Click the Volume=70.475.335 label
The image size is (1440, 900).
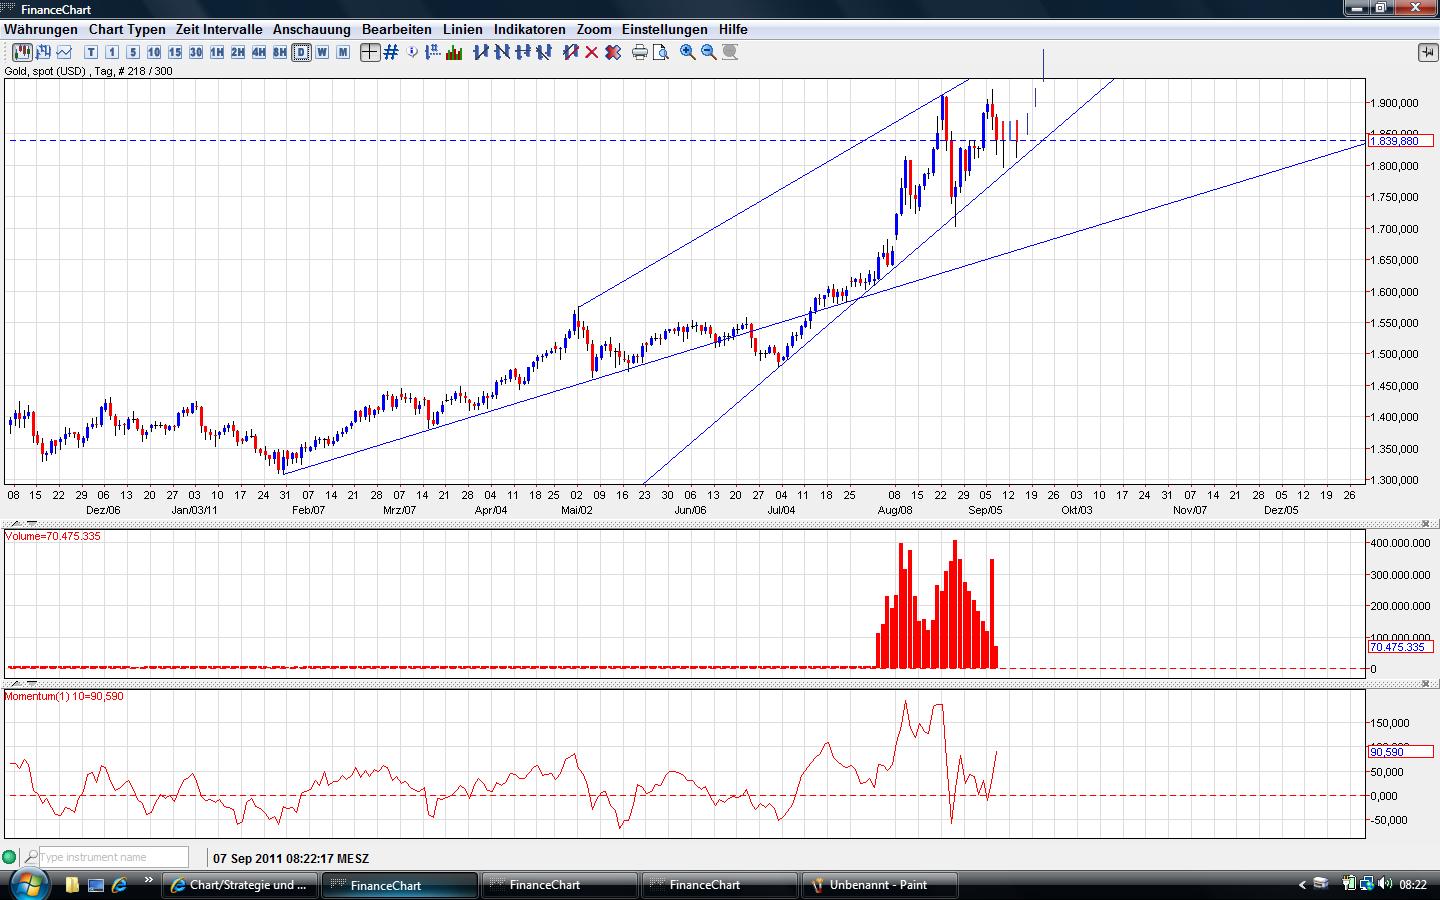pos(53,536)
